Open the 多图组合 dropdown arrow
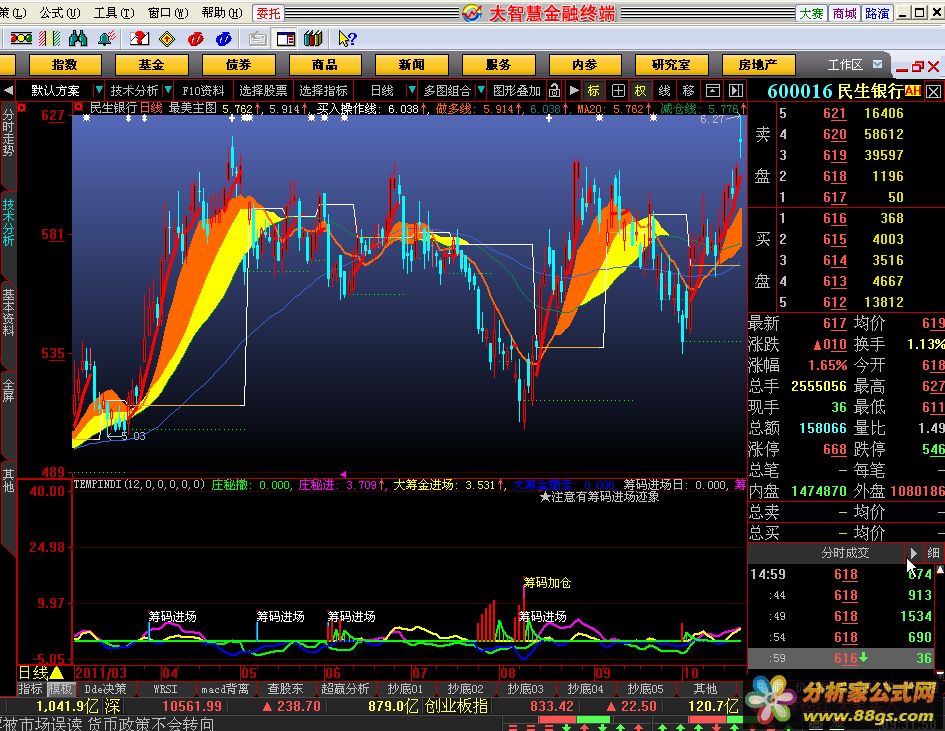 [481, 90]
